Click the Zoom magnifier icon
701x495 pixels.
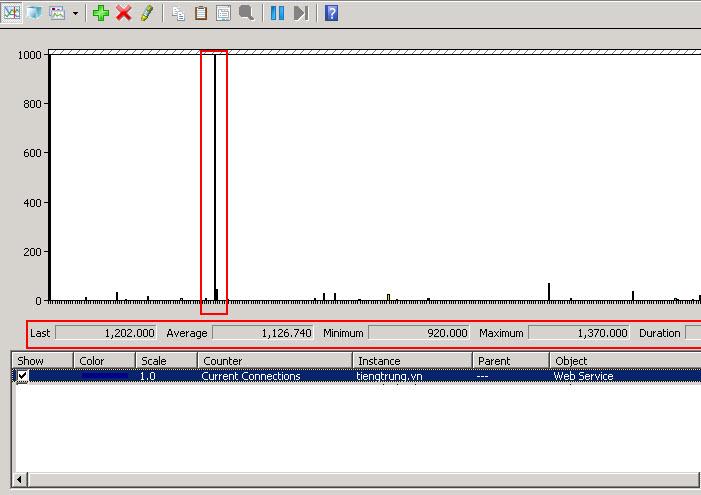point(246,13)
